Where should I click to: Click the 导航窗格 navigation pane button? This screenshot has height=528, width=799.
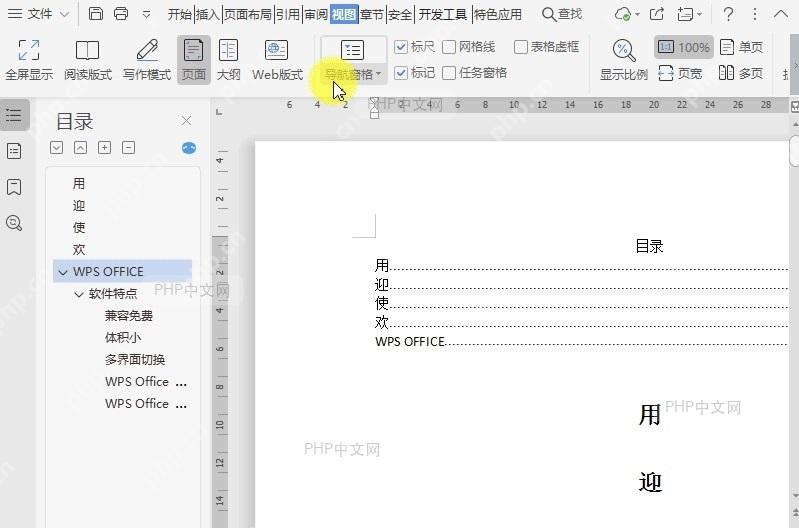(353, 60)
